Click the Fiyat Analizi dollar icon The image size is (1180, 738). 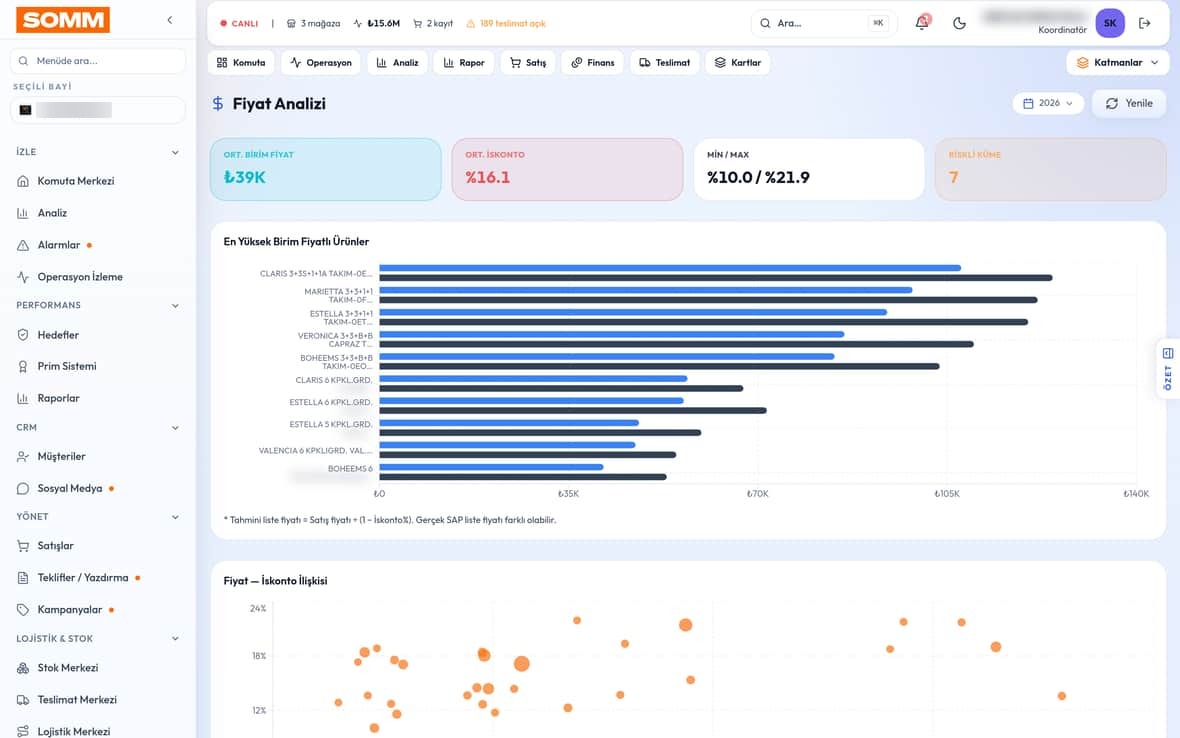pos(217,104)
